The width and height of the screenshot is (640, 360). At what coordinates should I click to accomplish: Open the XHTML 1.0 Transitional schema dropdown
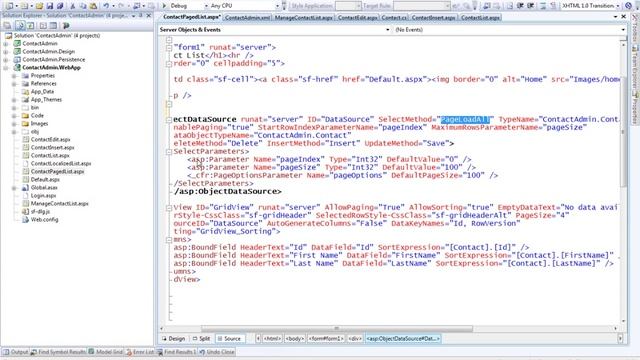tap(618, 6)
